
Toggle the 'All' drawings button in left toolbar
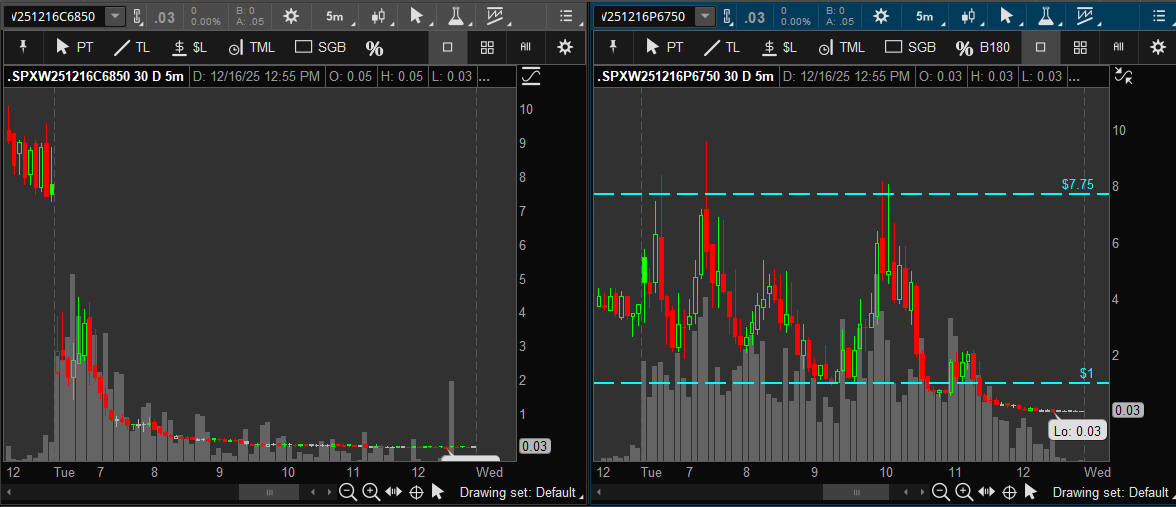(x=526, y=47)
